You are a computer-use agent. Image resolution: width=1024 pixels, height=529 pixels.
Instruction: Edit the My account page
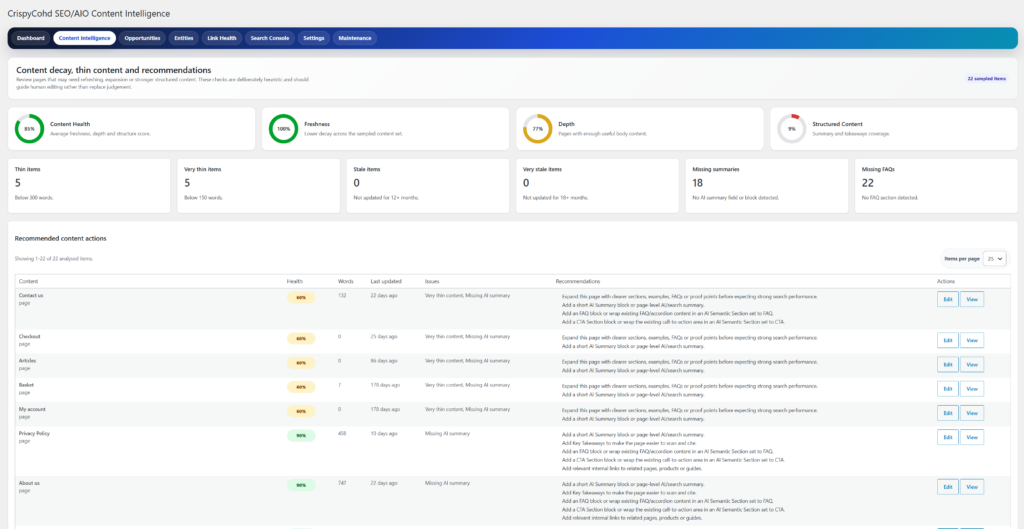(948, 413)
